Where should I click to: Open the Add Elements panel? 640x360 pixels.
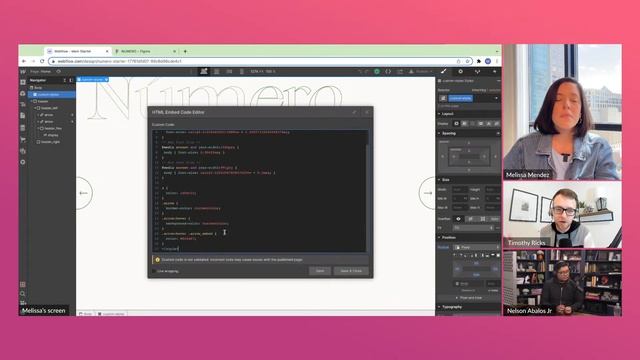pyautogui.click(x=23, y=82)
